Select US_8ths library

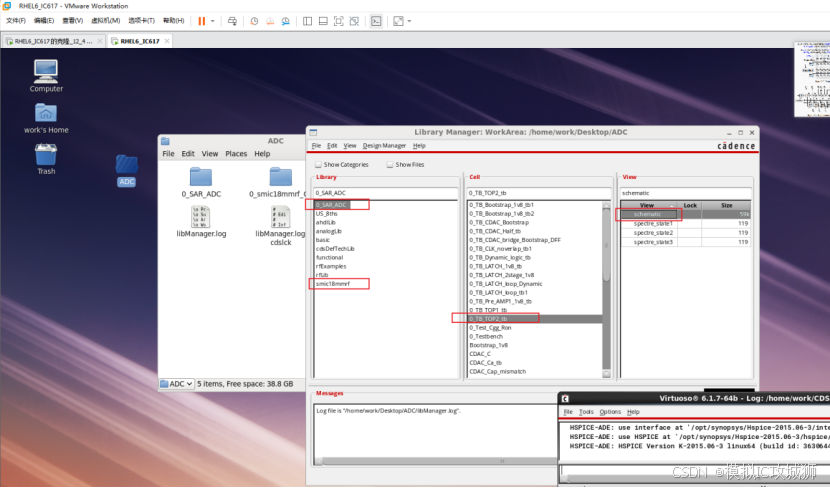327,214
